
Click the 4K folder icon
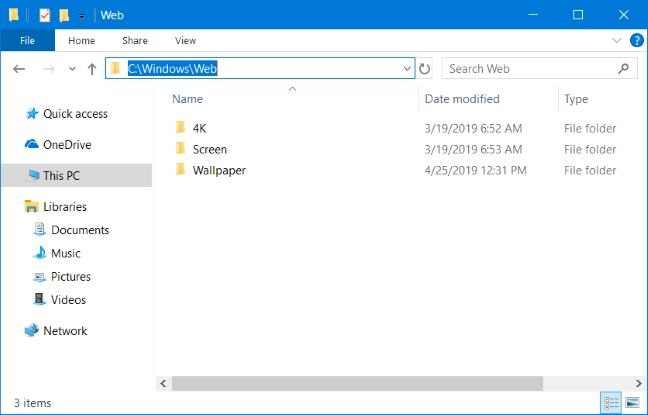180,128
